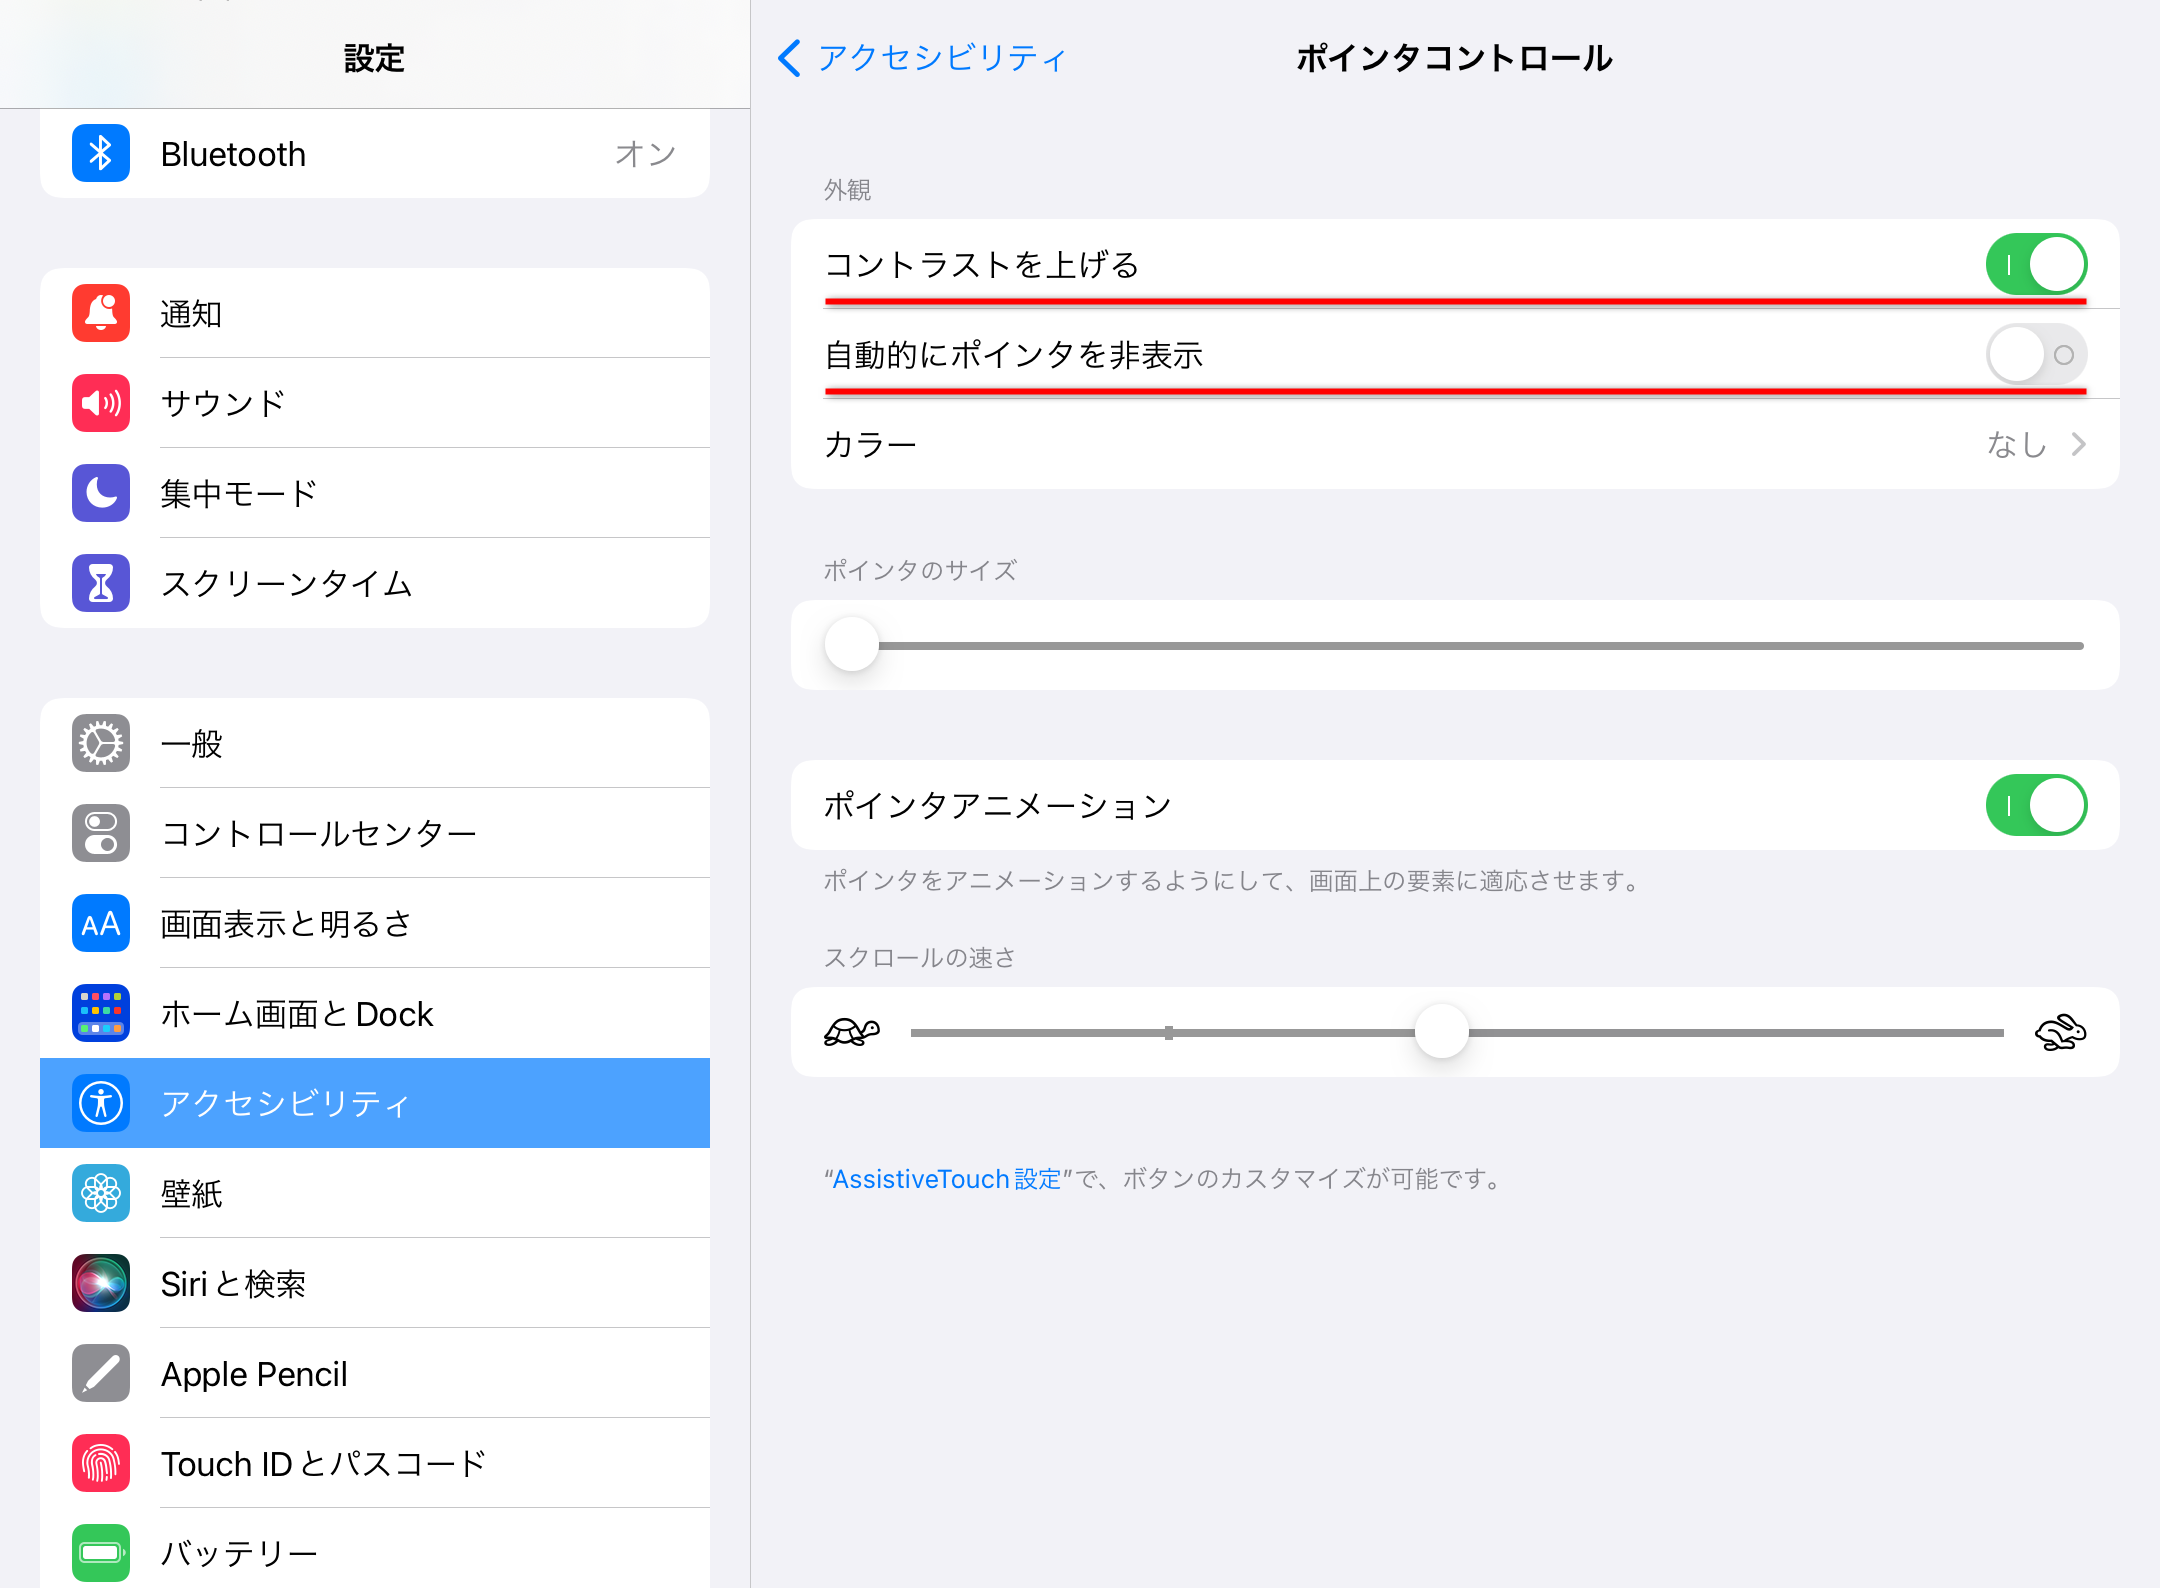Enable 自動的にポインタを非表示

pos(2035,355)
